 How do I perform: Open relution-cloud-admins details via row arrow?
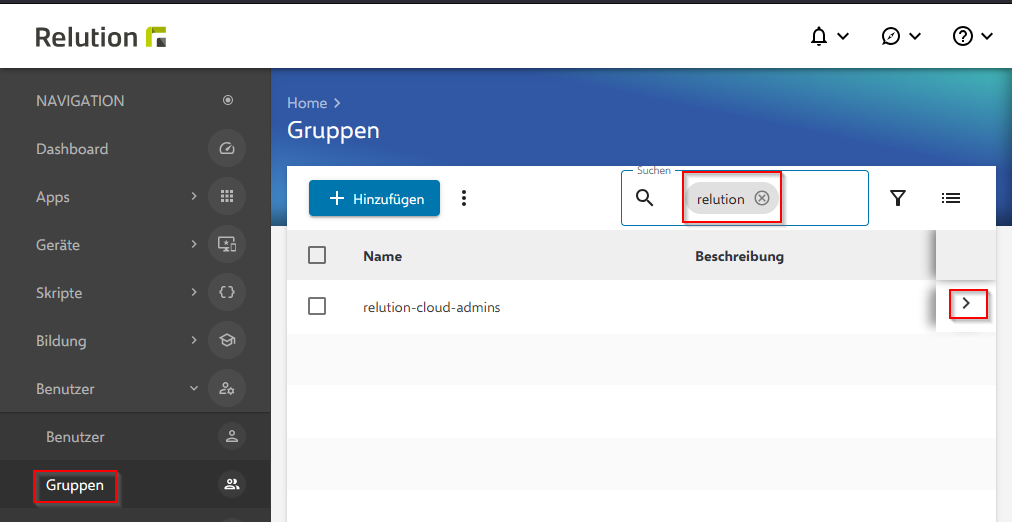click(x=966, y=303)
